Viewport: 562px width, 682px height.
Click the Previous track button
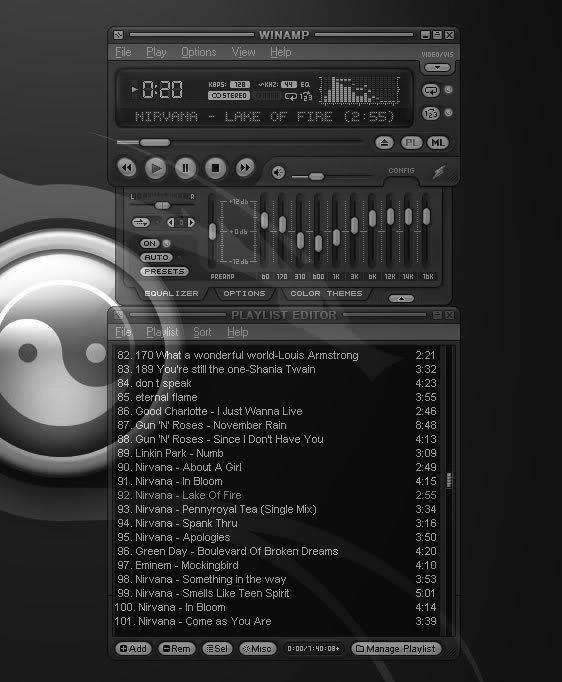coord(127,168)
